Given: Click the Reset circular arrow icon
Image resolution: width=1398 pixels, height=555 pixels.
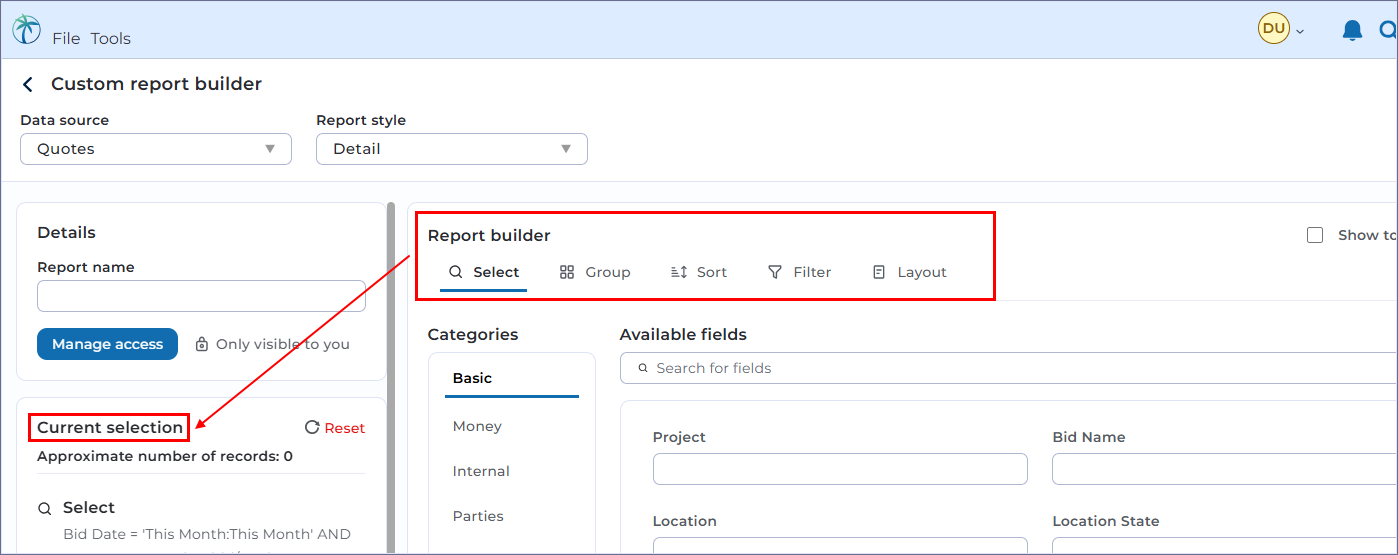Looking at the screenshot, I should pyautogui.click(x=312, y=428).
